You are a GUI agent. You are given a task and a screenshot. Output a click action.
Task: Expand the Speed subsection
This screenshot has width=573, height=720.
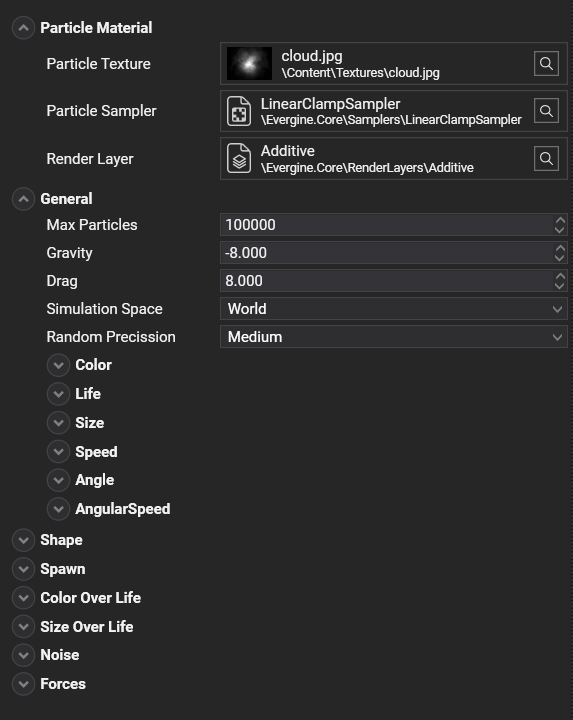click(58, 452)
